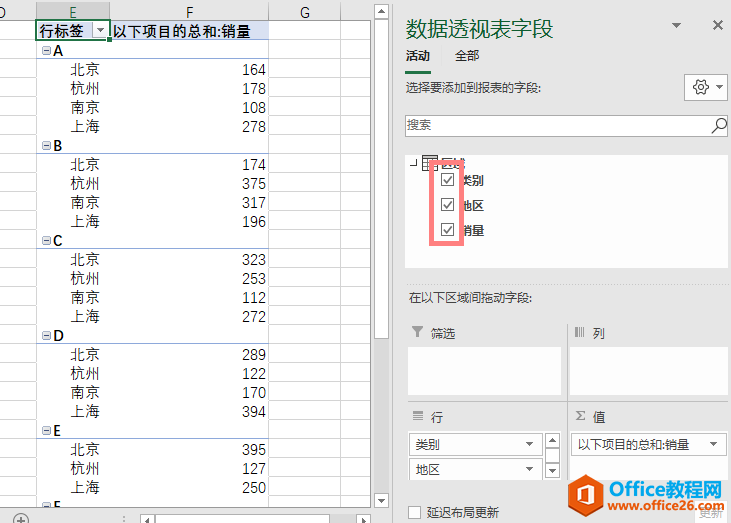This screenshot has width=731, height=523.
Task: Click the vertical scrollbar thumb
Action: pyautogui.click(x=381, y=179)
